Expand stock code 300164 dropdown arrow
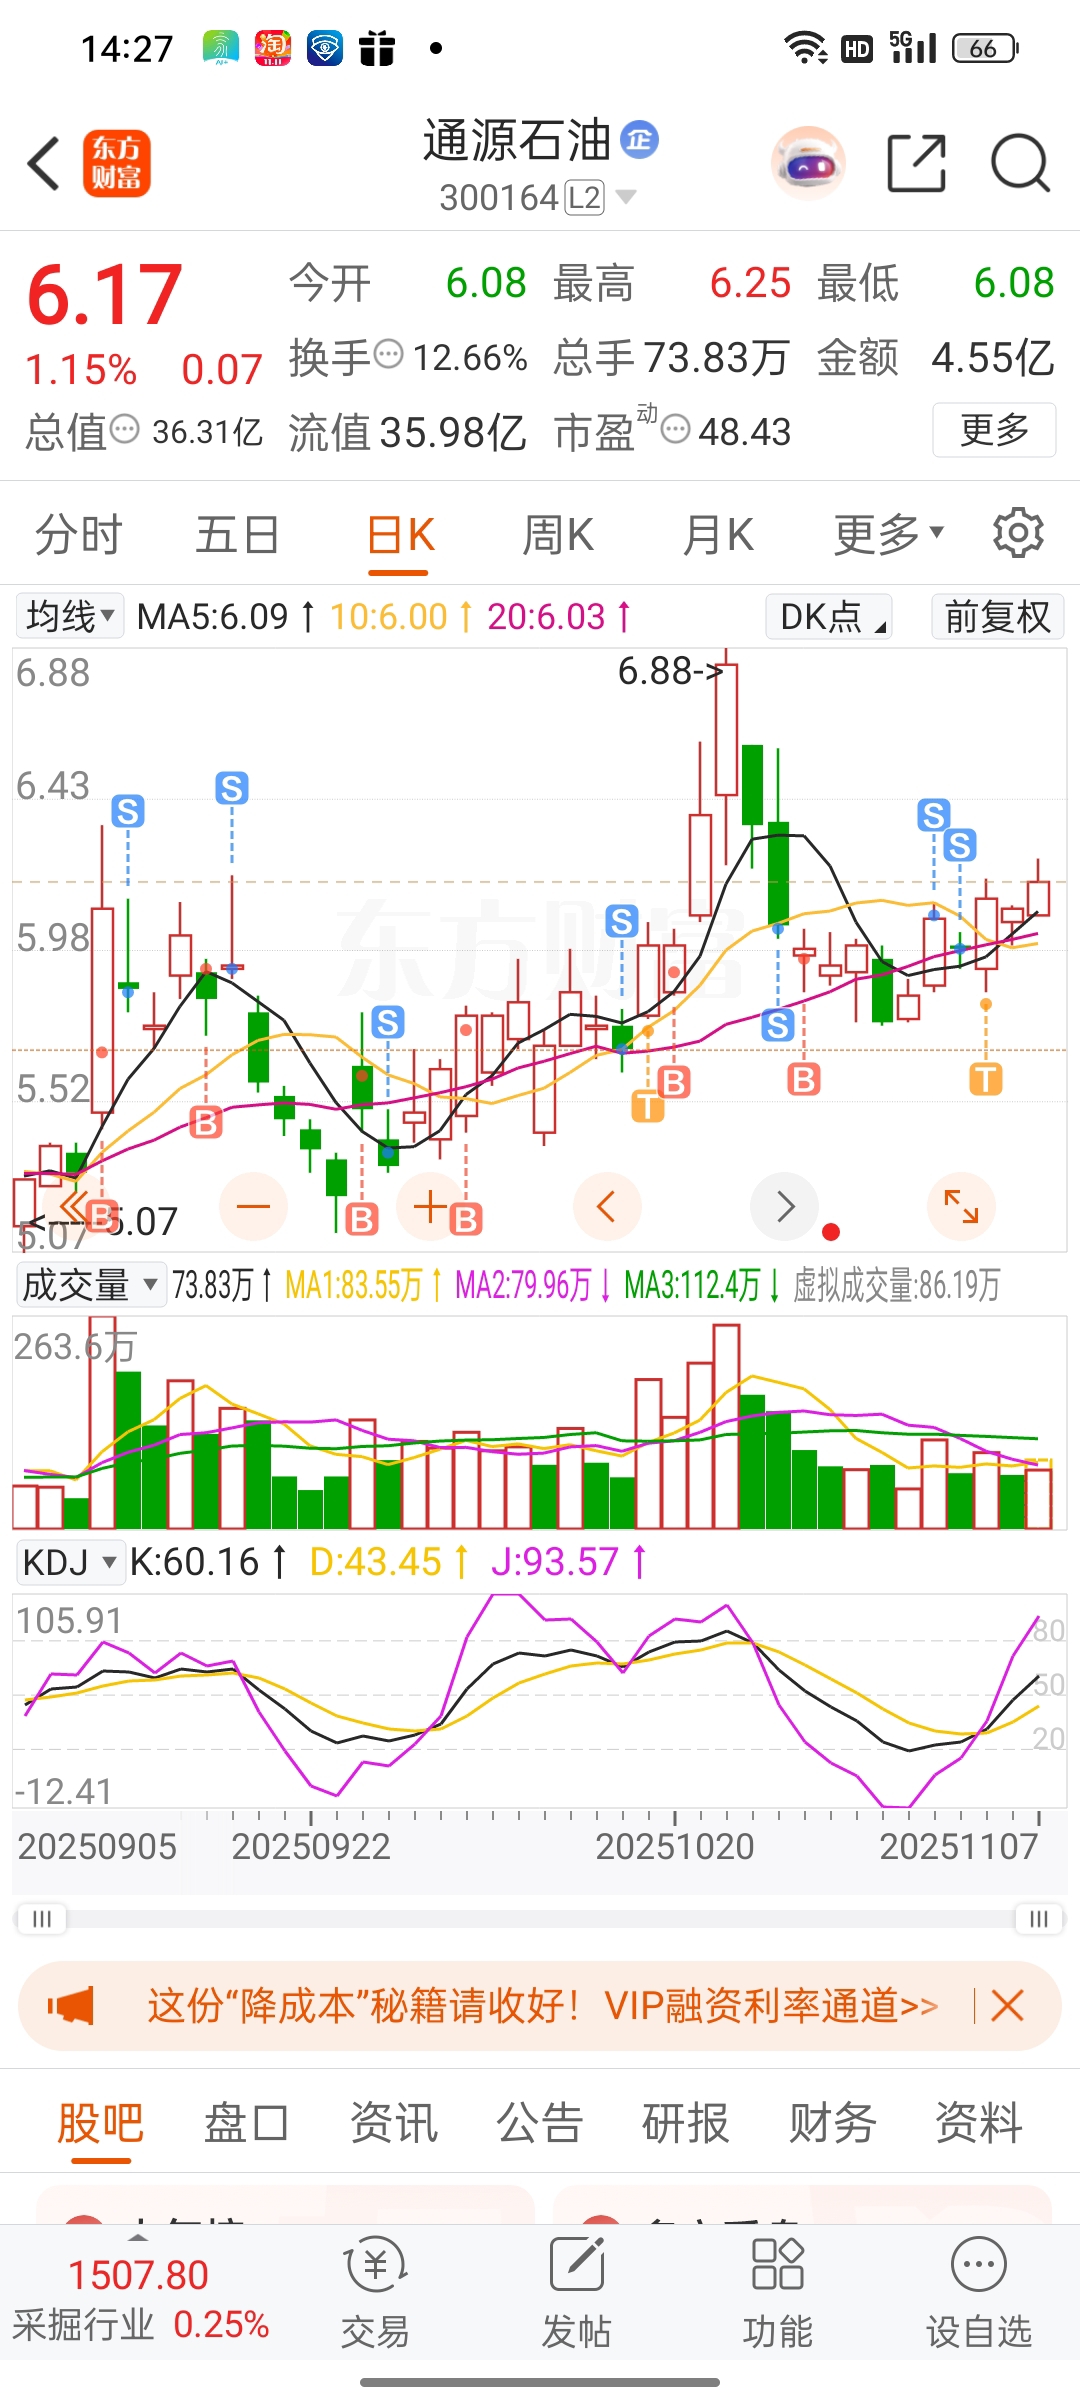The width and height of the screenshot is (1080, 2408). 626,197
